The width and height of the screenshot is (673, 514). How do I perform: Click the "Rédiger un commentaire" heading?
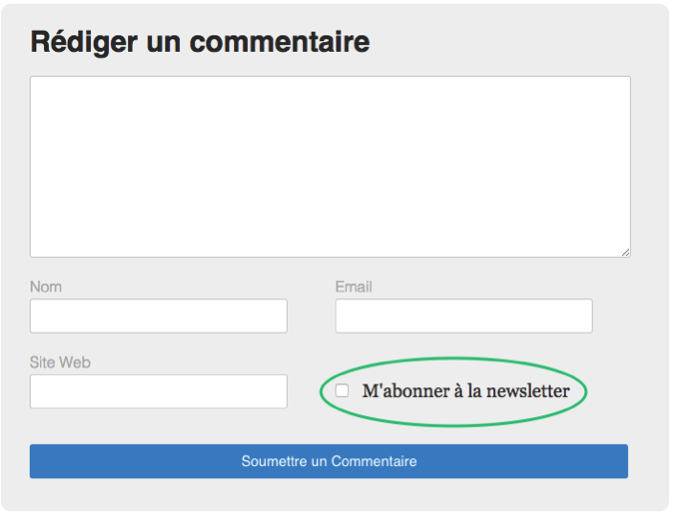click(200, 42)
